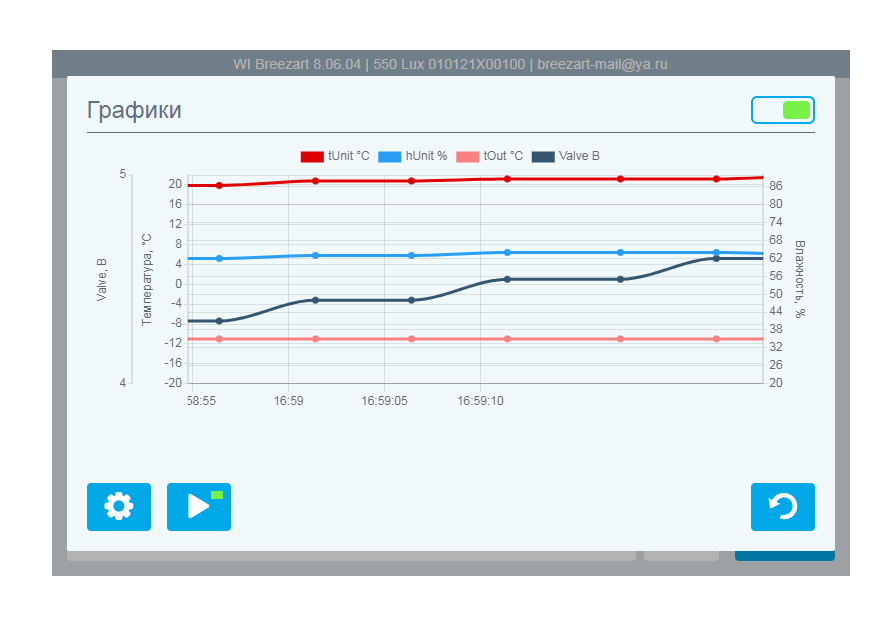
Task: Select the tUnit data point at 16:59
Action: (x=315, y=181)
